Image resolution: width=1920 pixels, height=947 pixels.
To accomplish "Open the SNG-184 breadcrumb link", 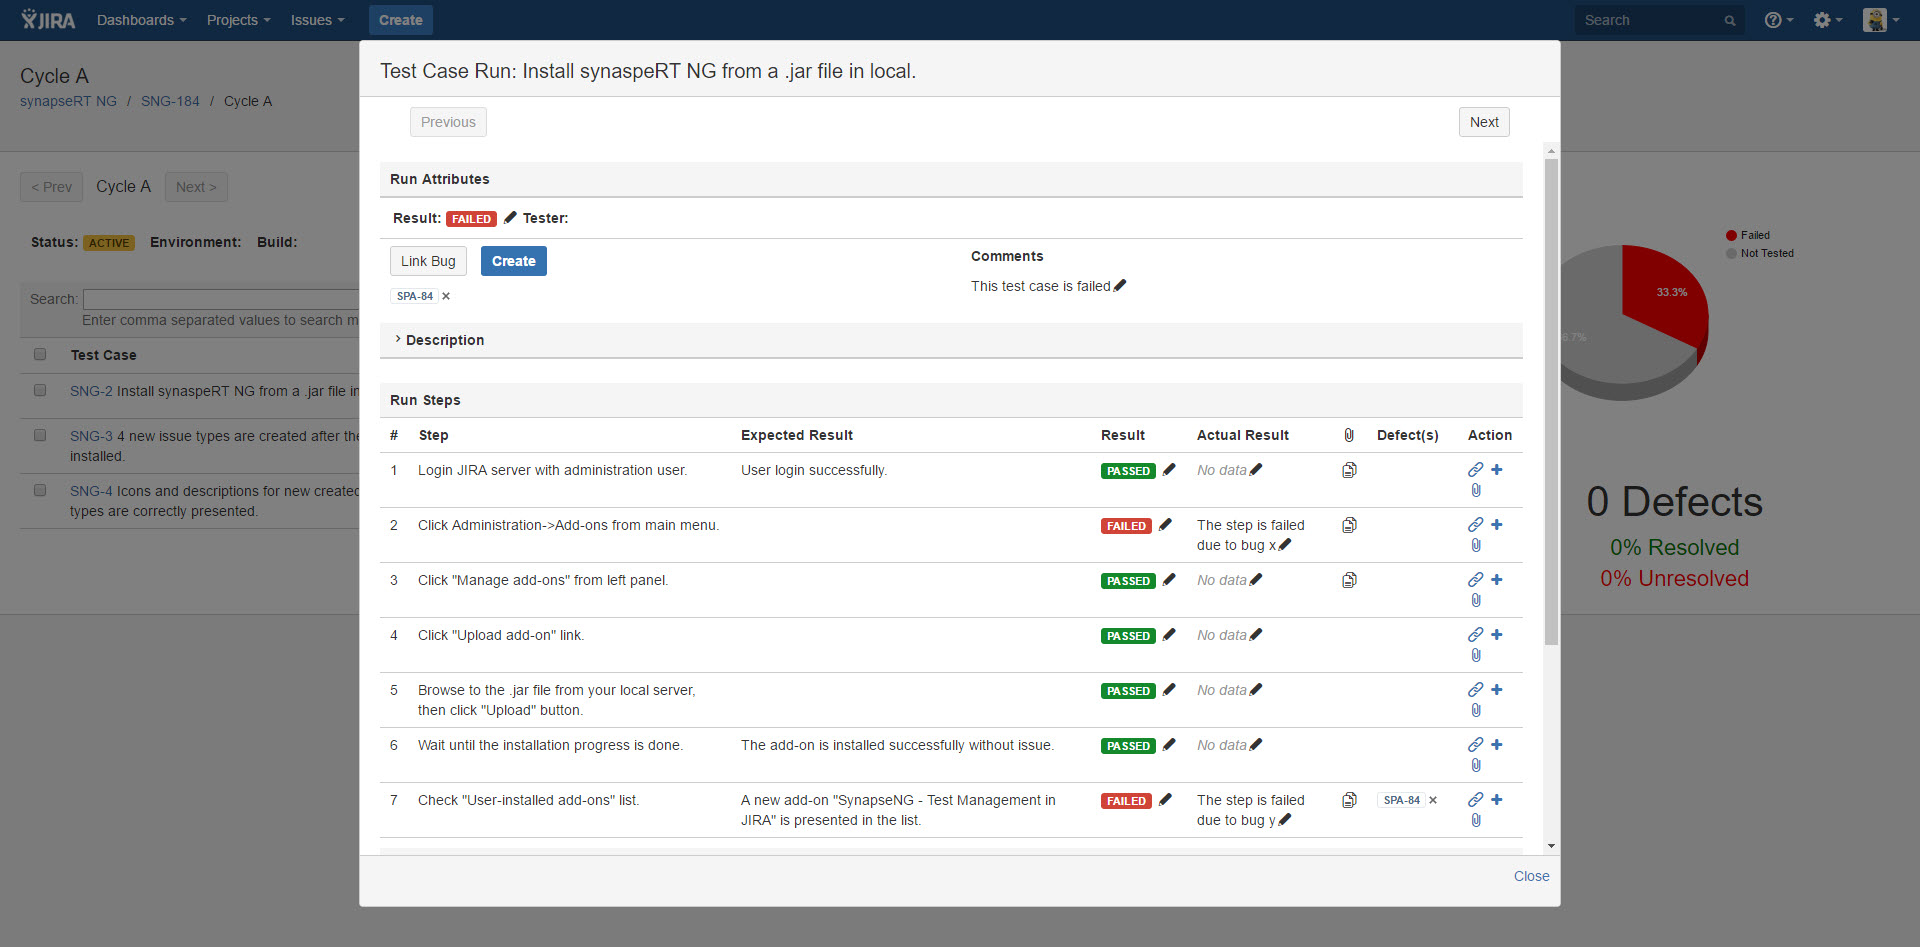I will [x=170, y=101].
